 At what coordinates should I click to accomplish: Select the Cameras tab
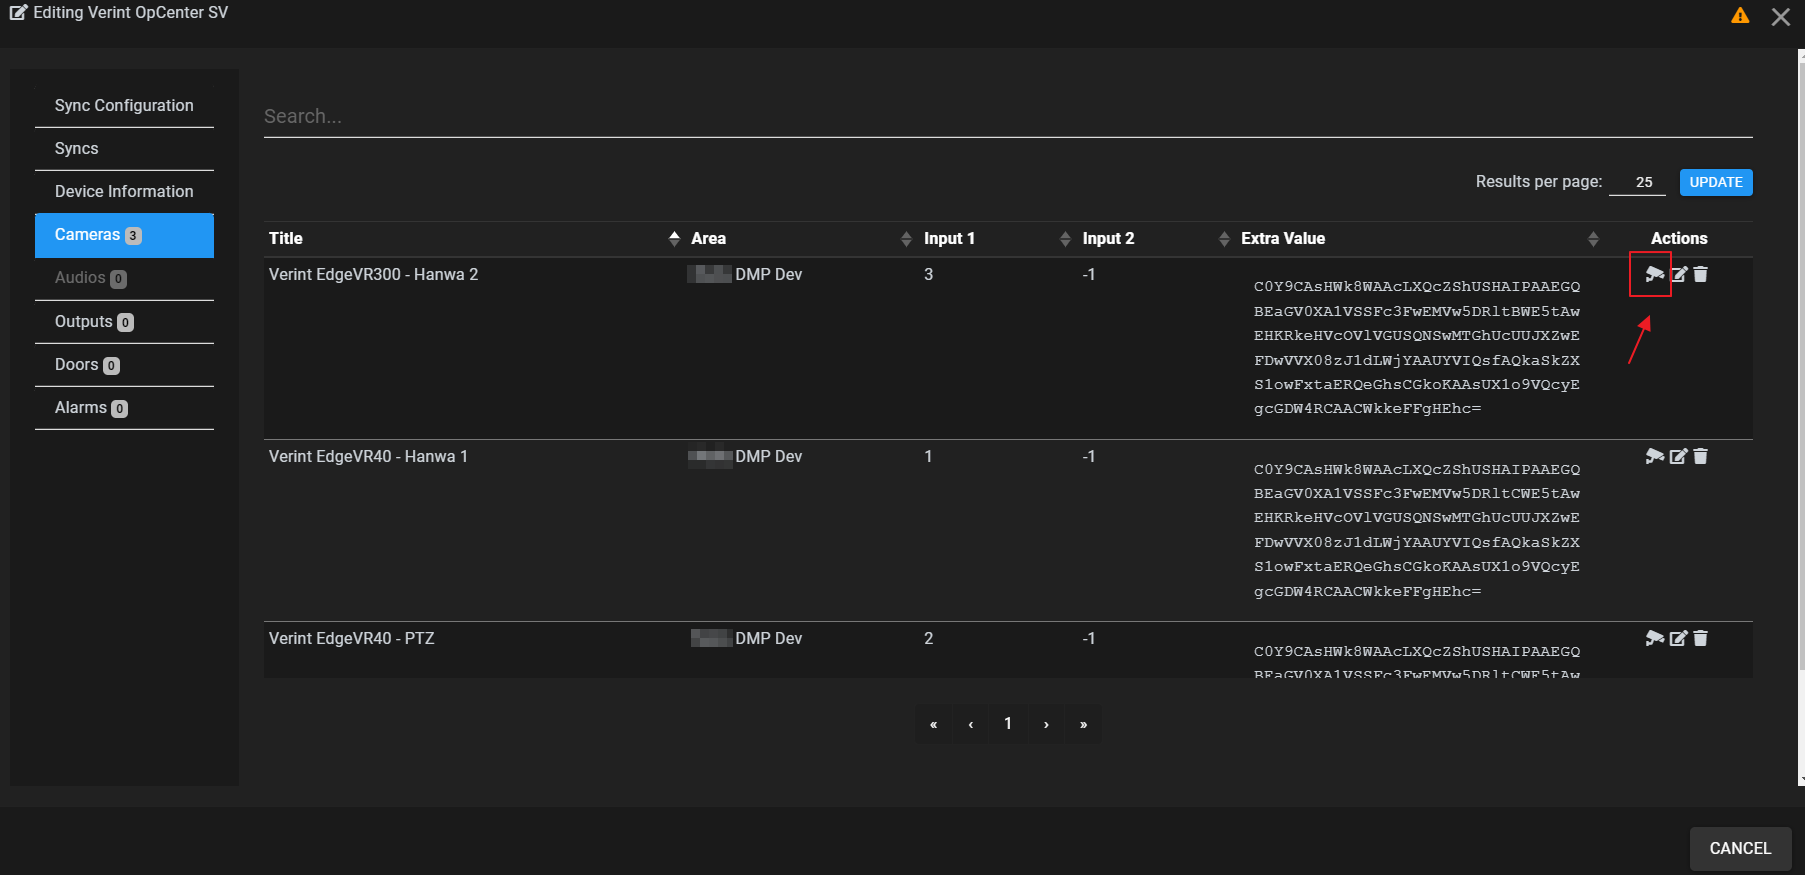click(124, 235)
